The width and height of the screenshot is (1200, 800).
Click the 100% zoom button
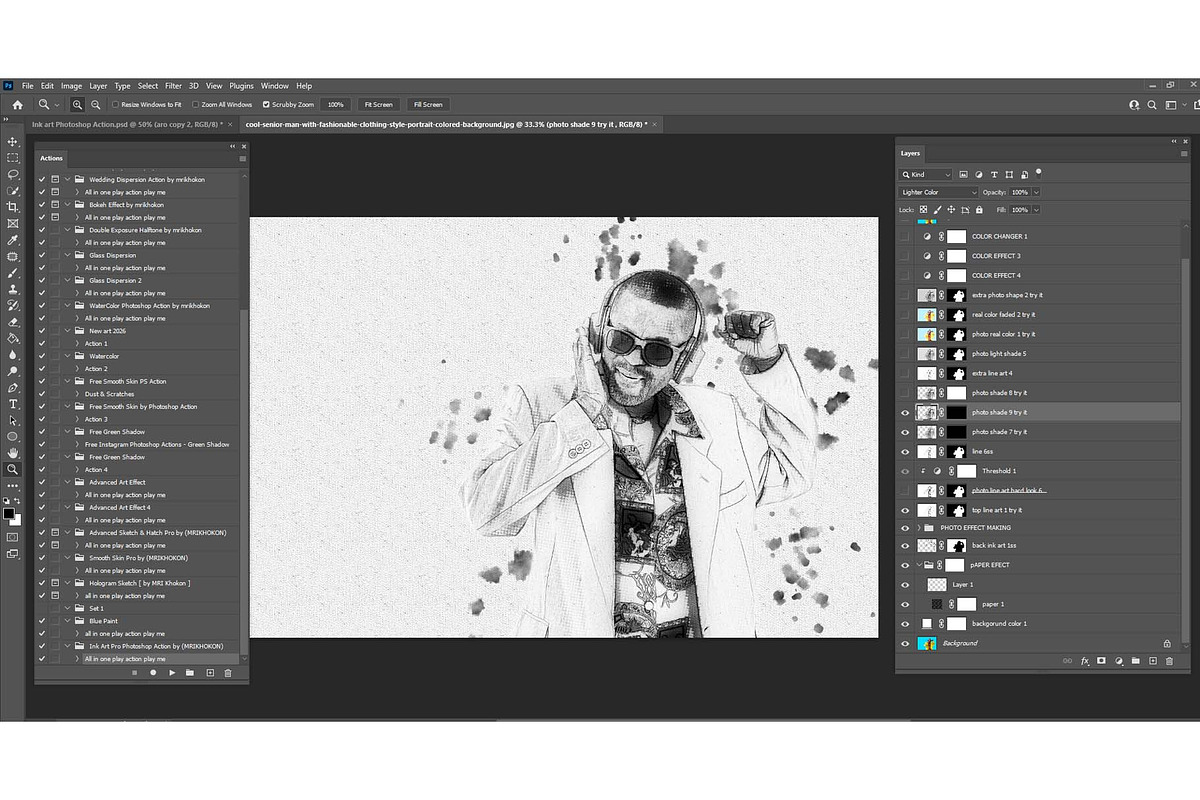coord(336,104)
